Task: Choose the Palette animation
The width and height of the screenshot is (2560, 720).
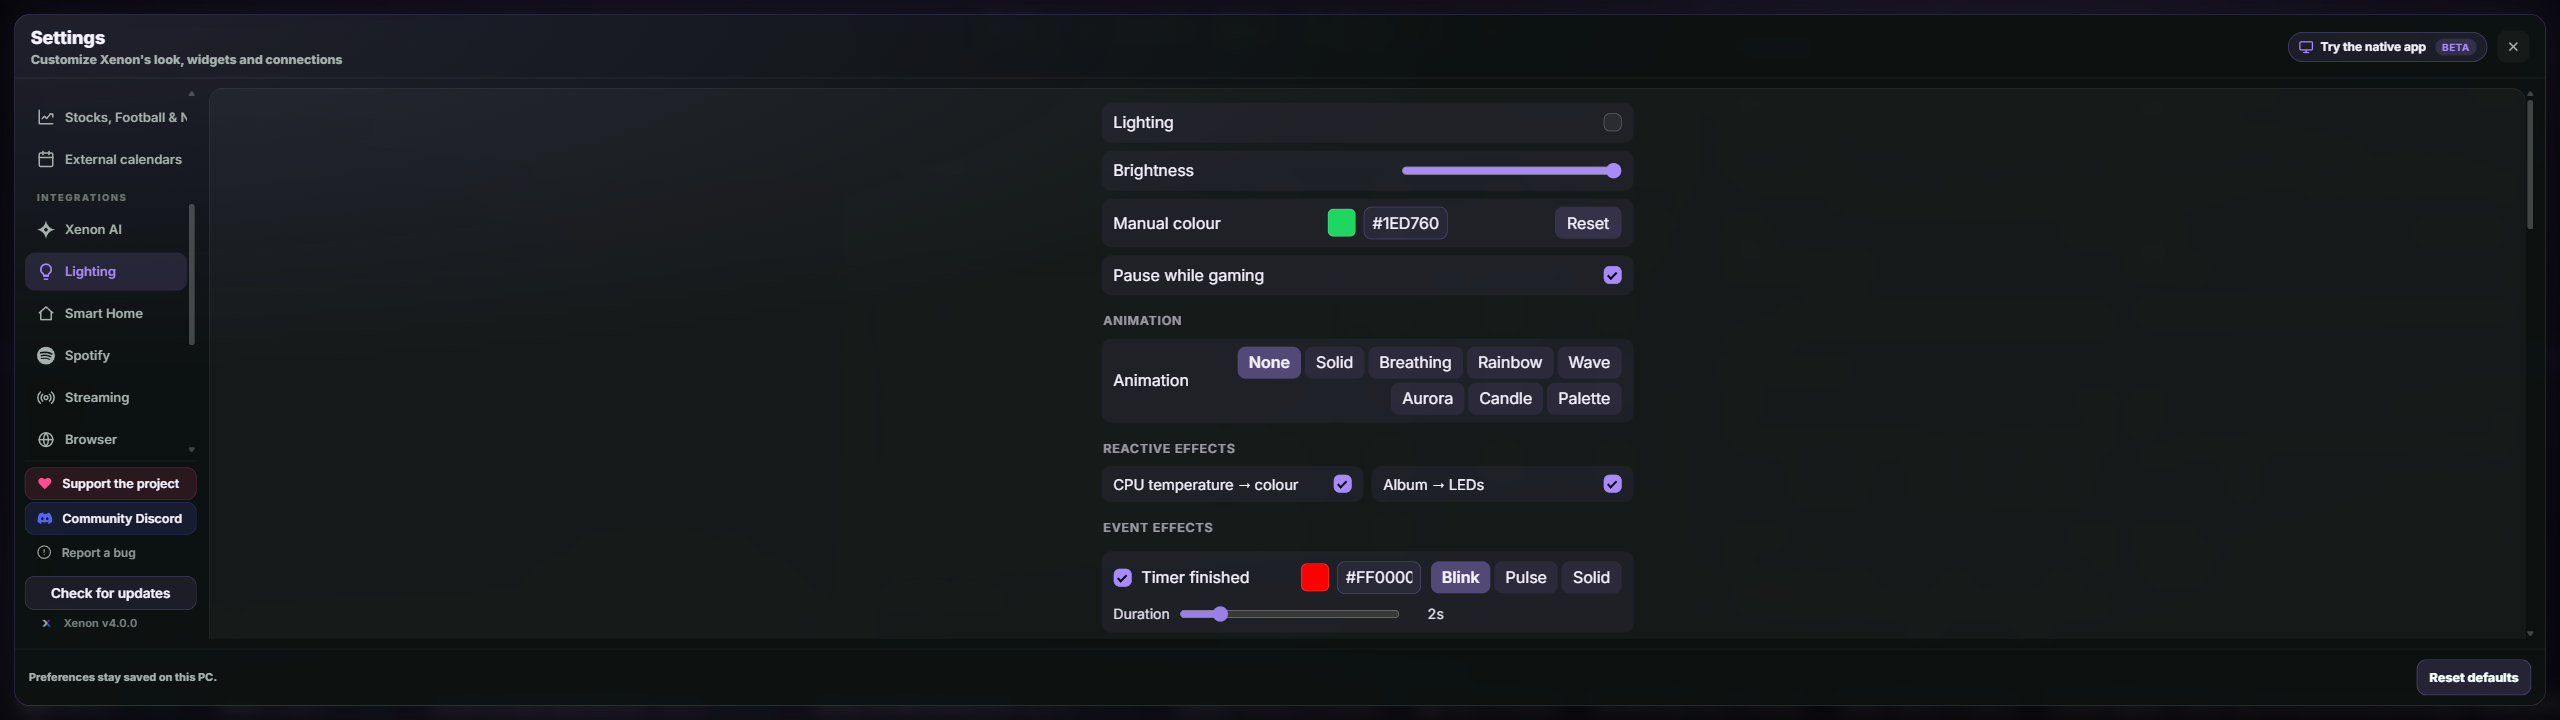Action: click(1584, 399)
